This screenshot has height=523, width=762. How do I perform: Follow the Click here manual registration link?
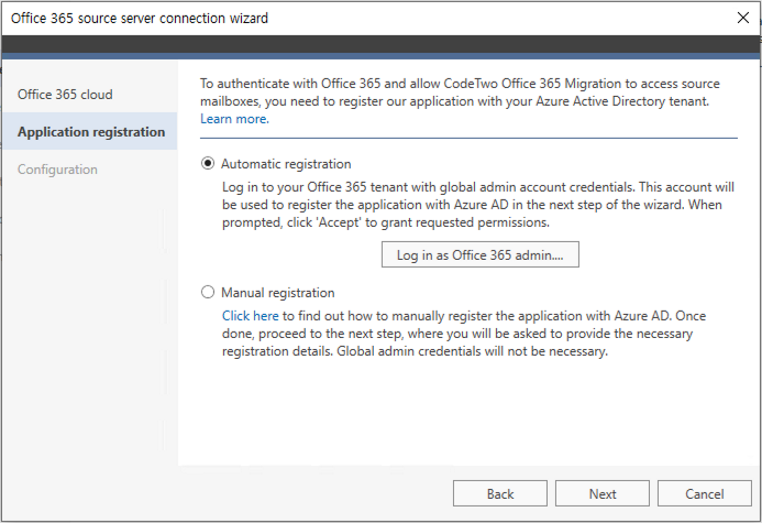[x=250, y=316]
